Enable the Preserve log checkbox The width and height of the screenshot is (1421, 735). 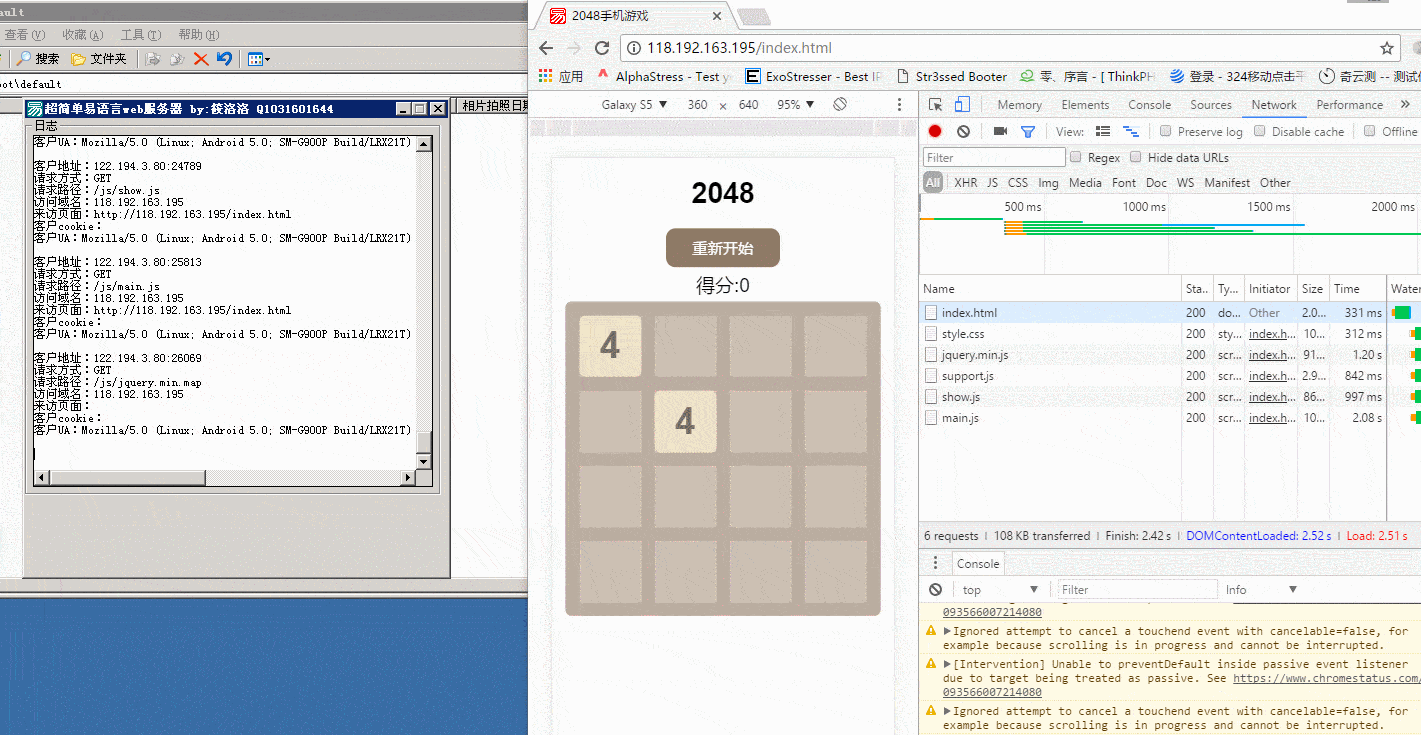[x=1166, y=131]
